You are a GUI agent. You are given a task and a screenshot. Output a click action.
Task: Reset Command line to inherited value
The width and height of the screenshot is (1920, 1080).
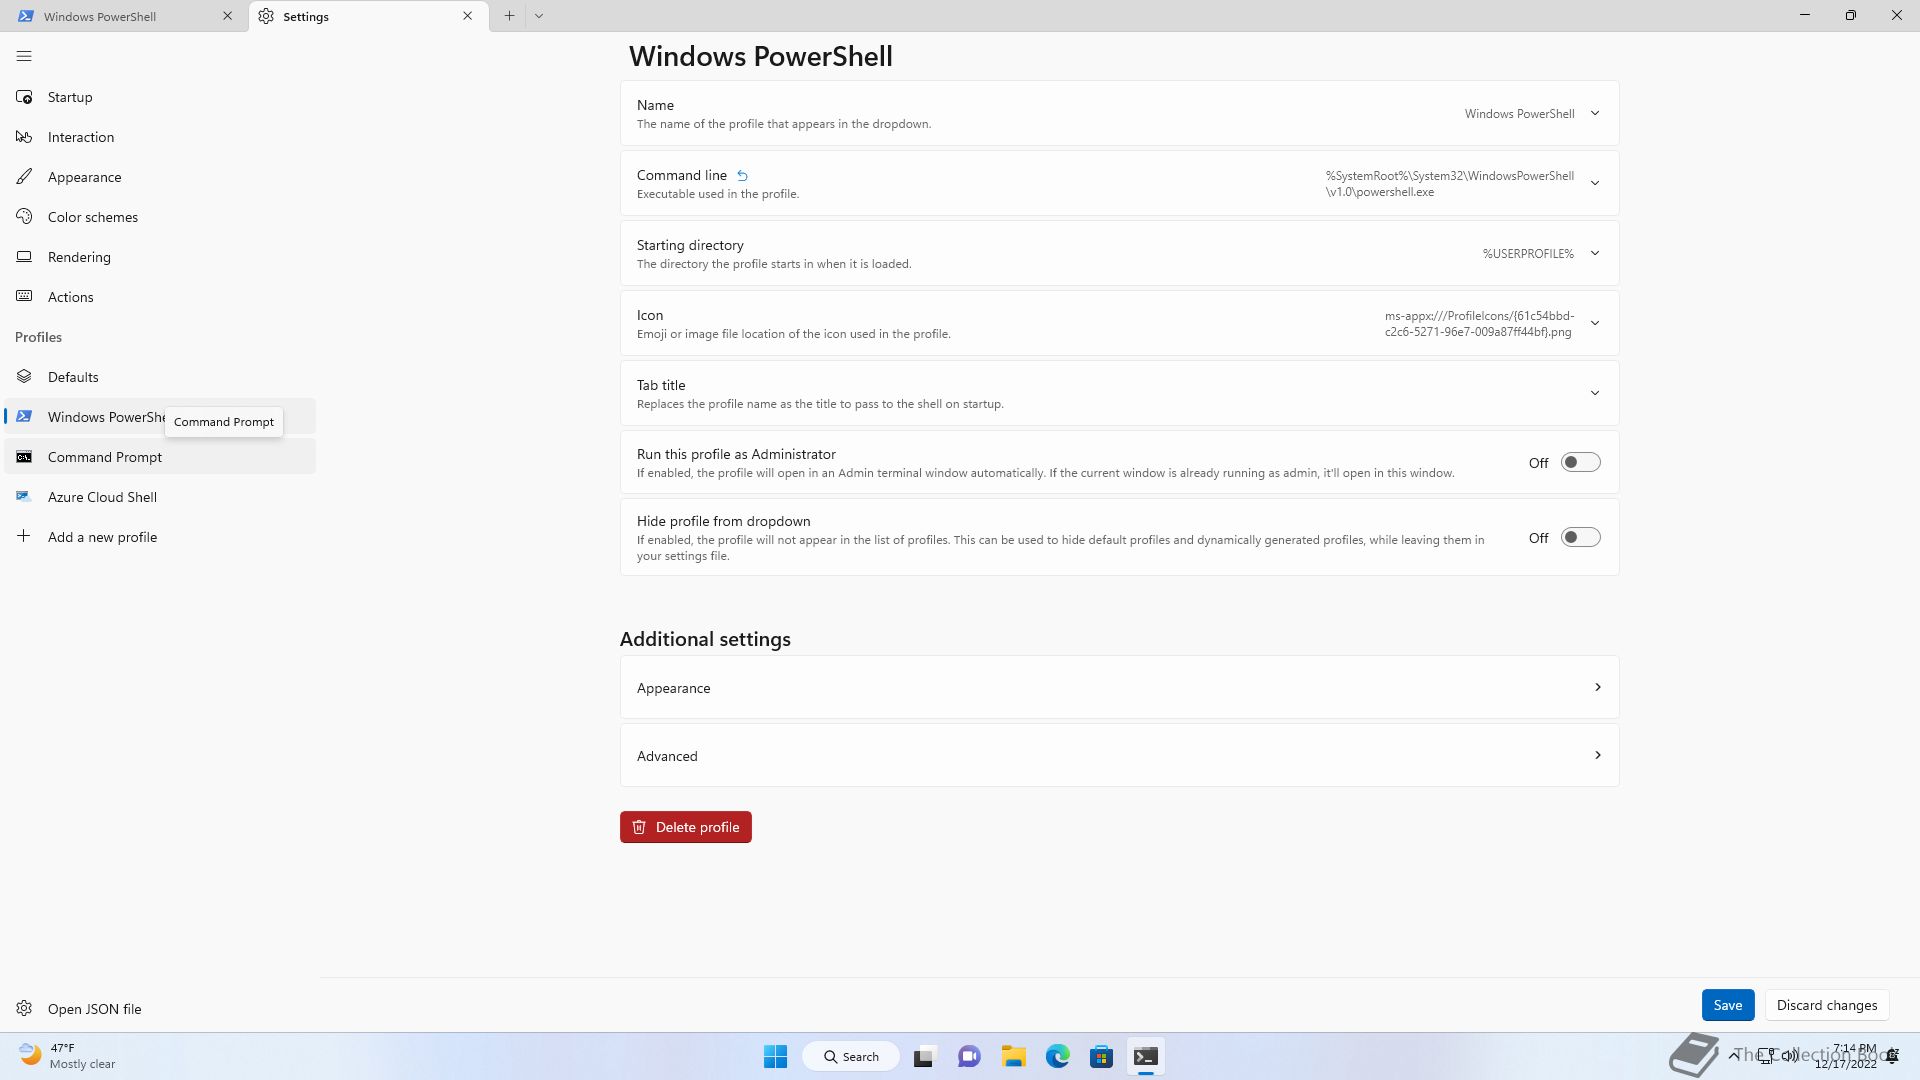click(x=742, y=175)
